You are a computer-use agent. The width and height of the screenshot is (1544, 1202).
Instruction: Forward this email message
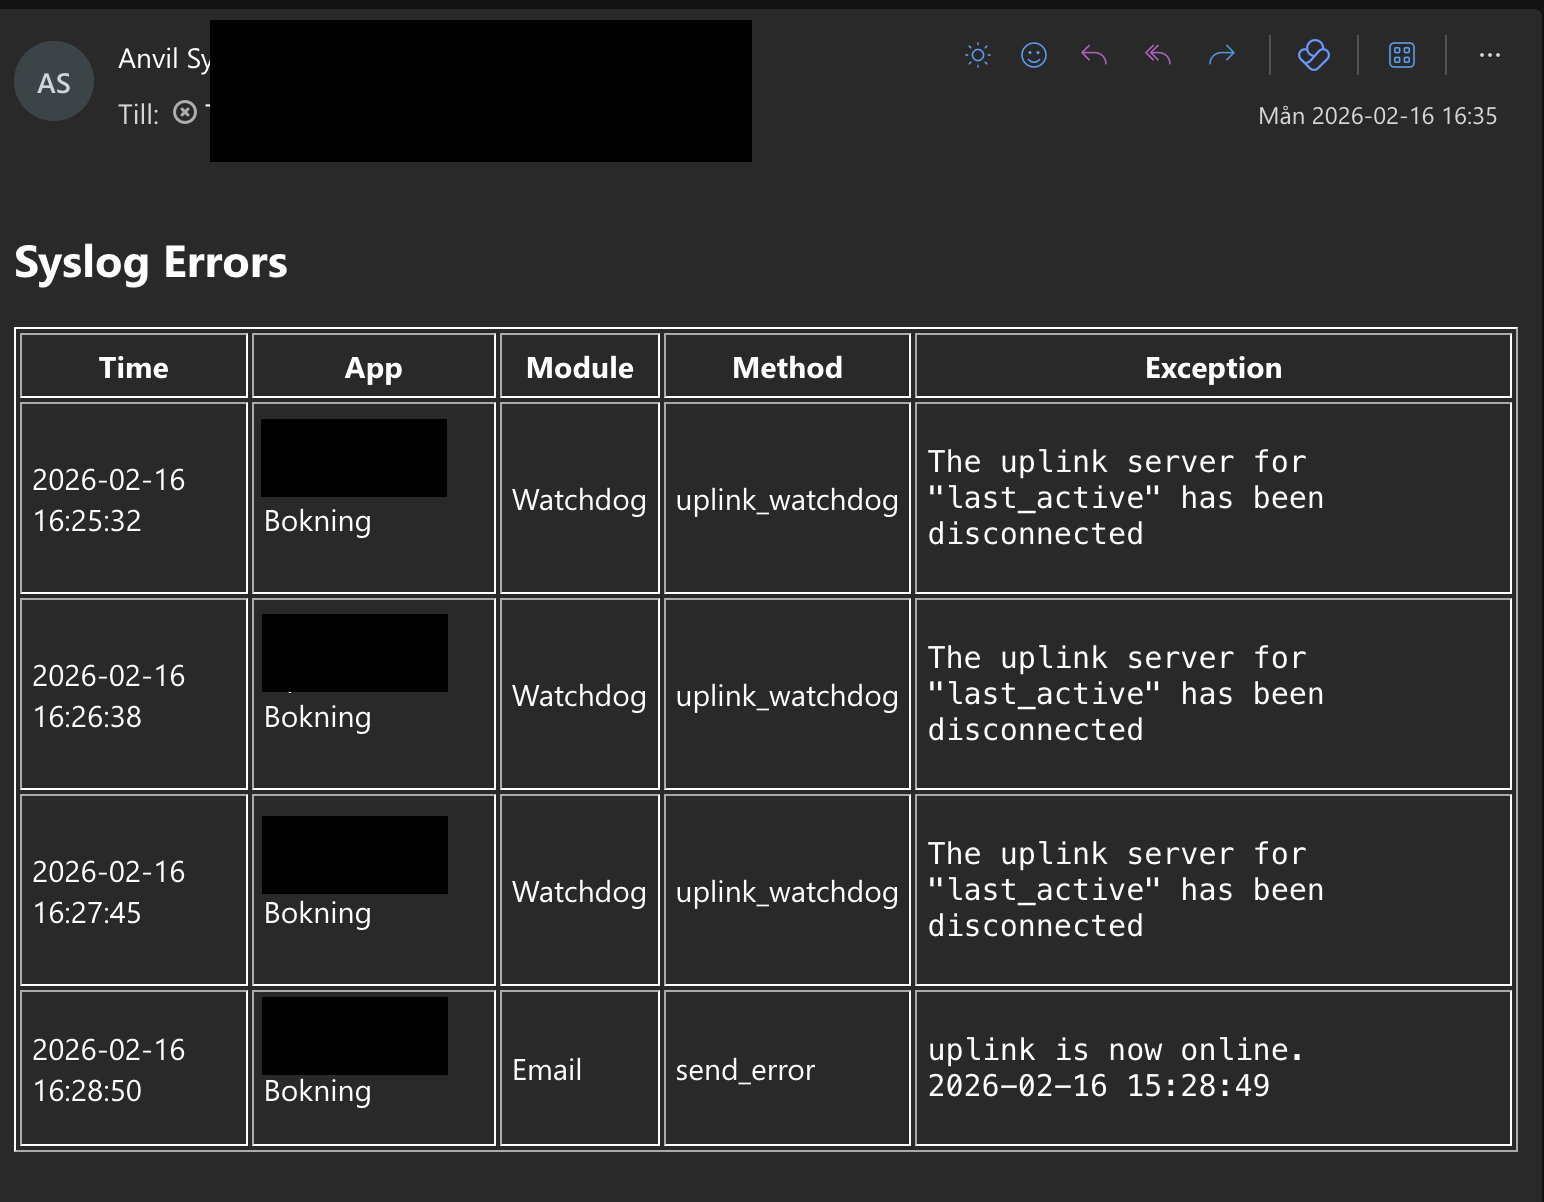tap(1222, 55)
